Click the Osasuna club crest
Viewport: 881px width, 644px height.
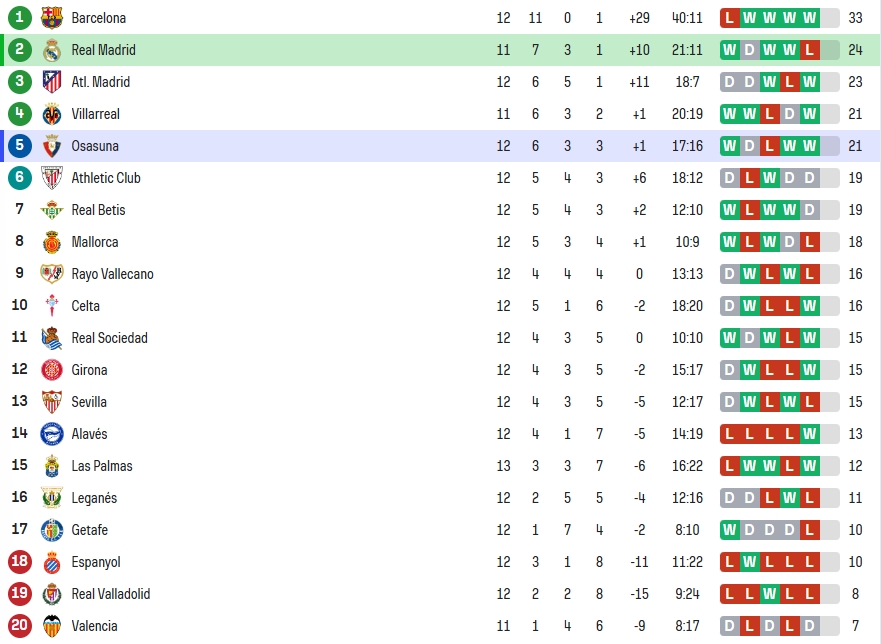(x=52, y=146)
